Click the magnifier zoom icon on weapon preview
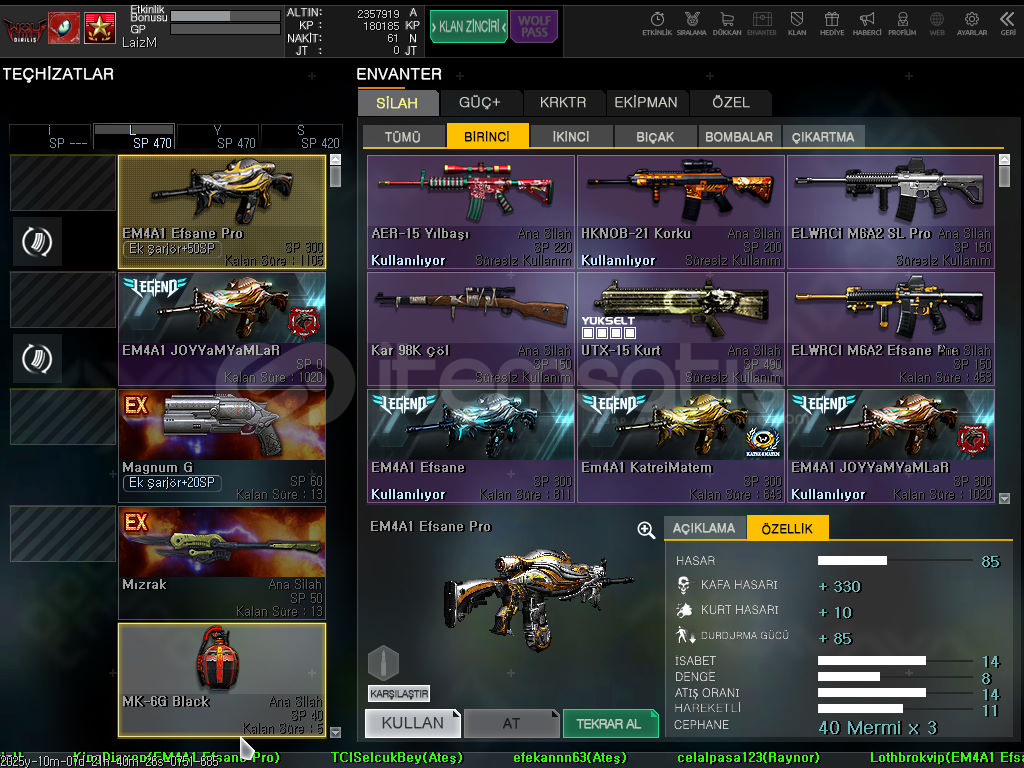The image size is (1024, 768). (646, 530)
